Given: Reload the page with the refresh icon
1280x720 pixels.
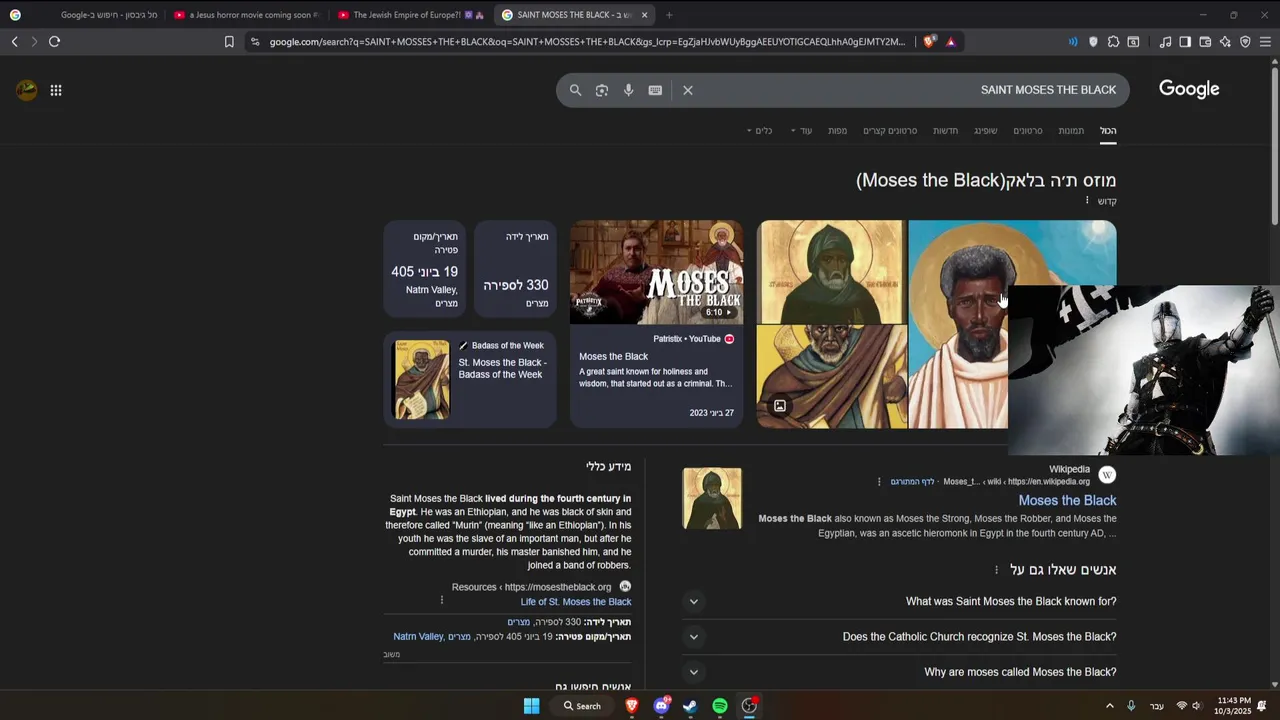Looking at the screenshot, I should tap(54, 41).
